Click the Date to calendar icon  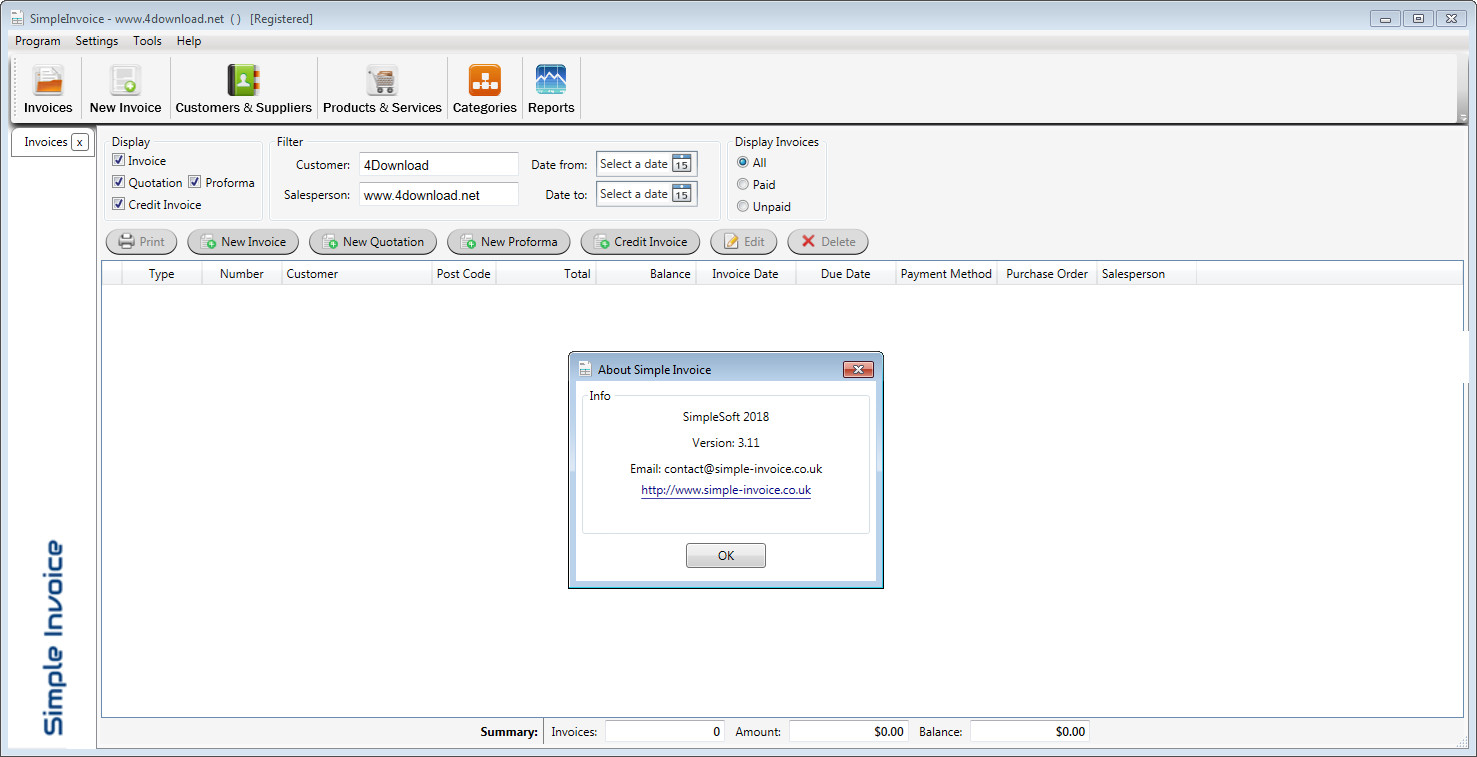(682, 194)
